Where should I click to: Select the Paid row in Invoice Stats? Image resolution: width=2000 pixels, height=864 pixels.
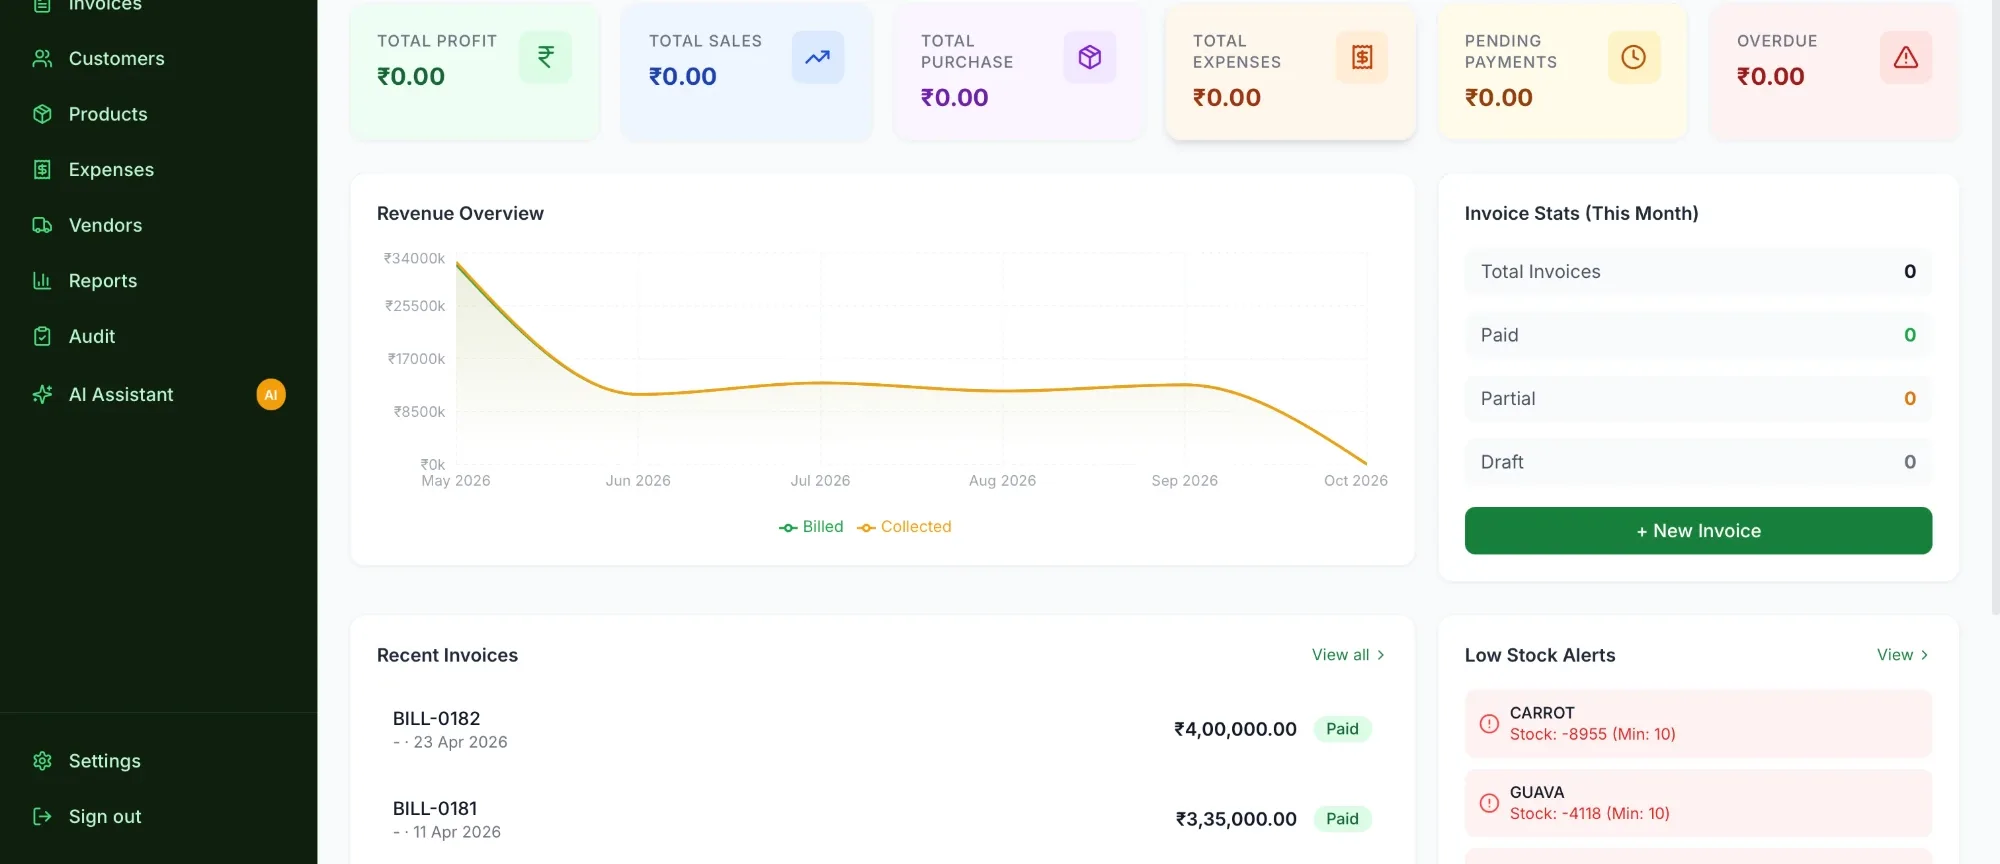(1698, 335)
